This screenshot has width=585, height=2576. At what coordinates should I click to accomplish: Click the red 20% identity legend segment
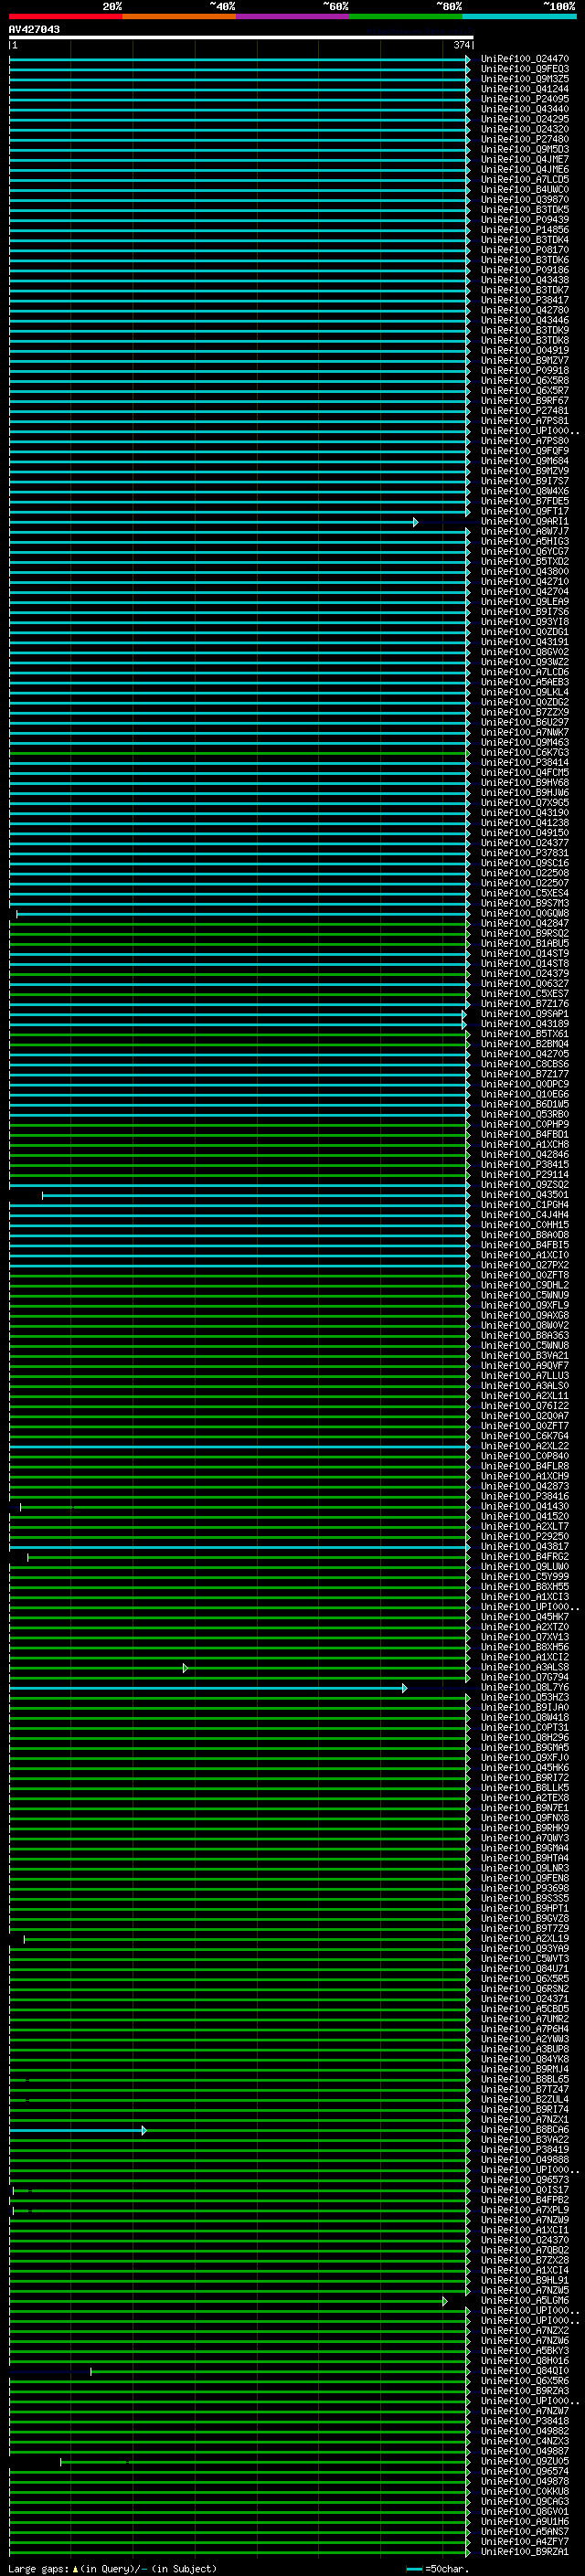coord(66,16)
